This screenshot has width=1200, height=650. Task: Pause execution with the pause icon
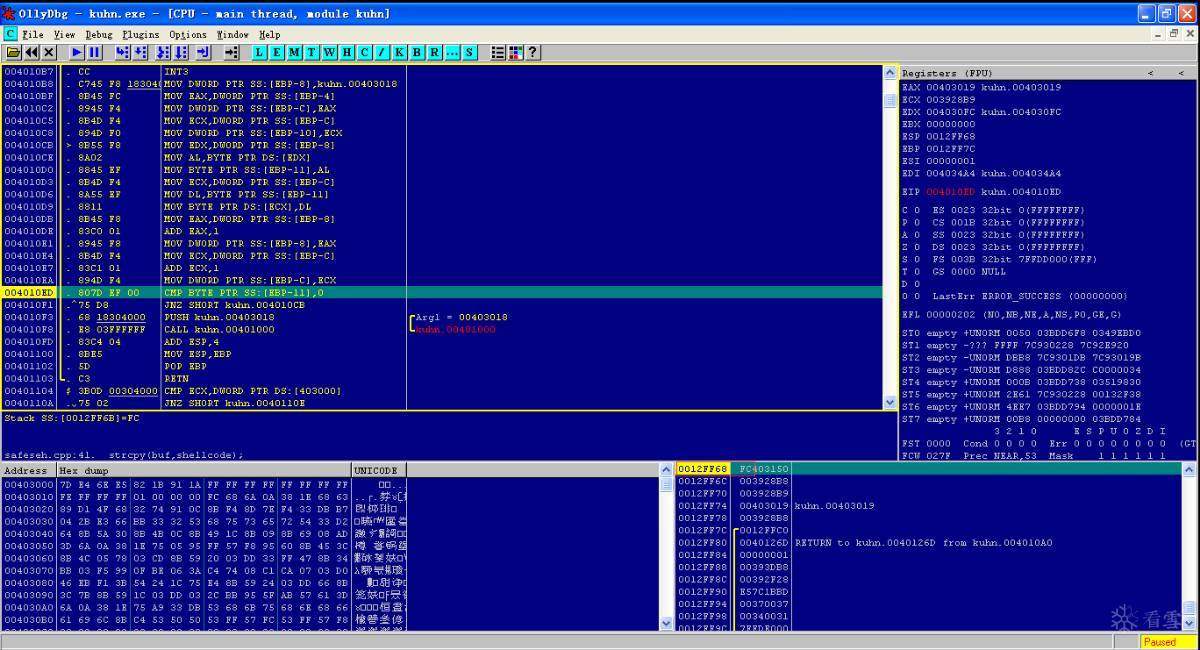(x=94, y=52)
